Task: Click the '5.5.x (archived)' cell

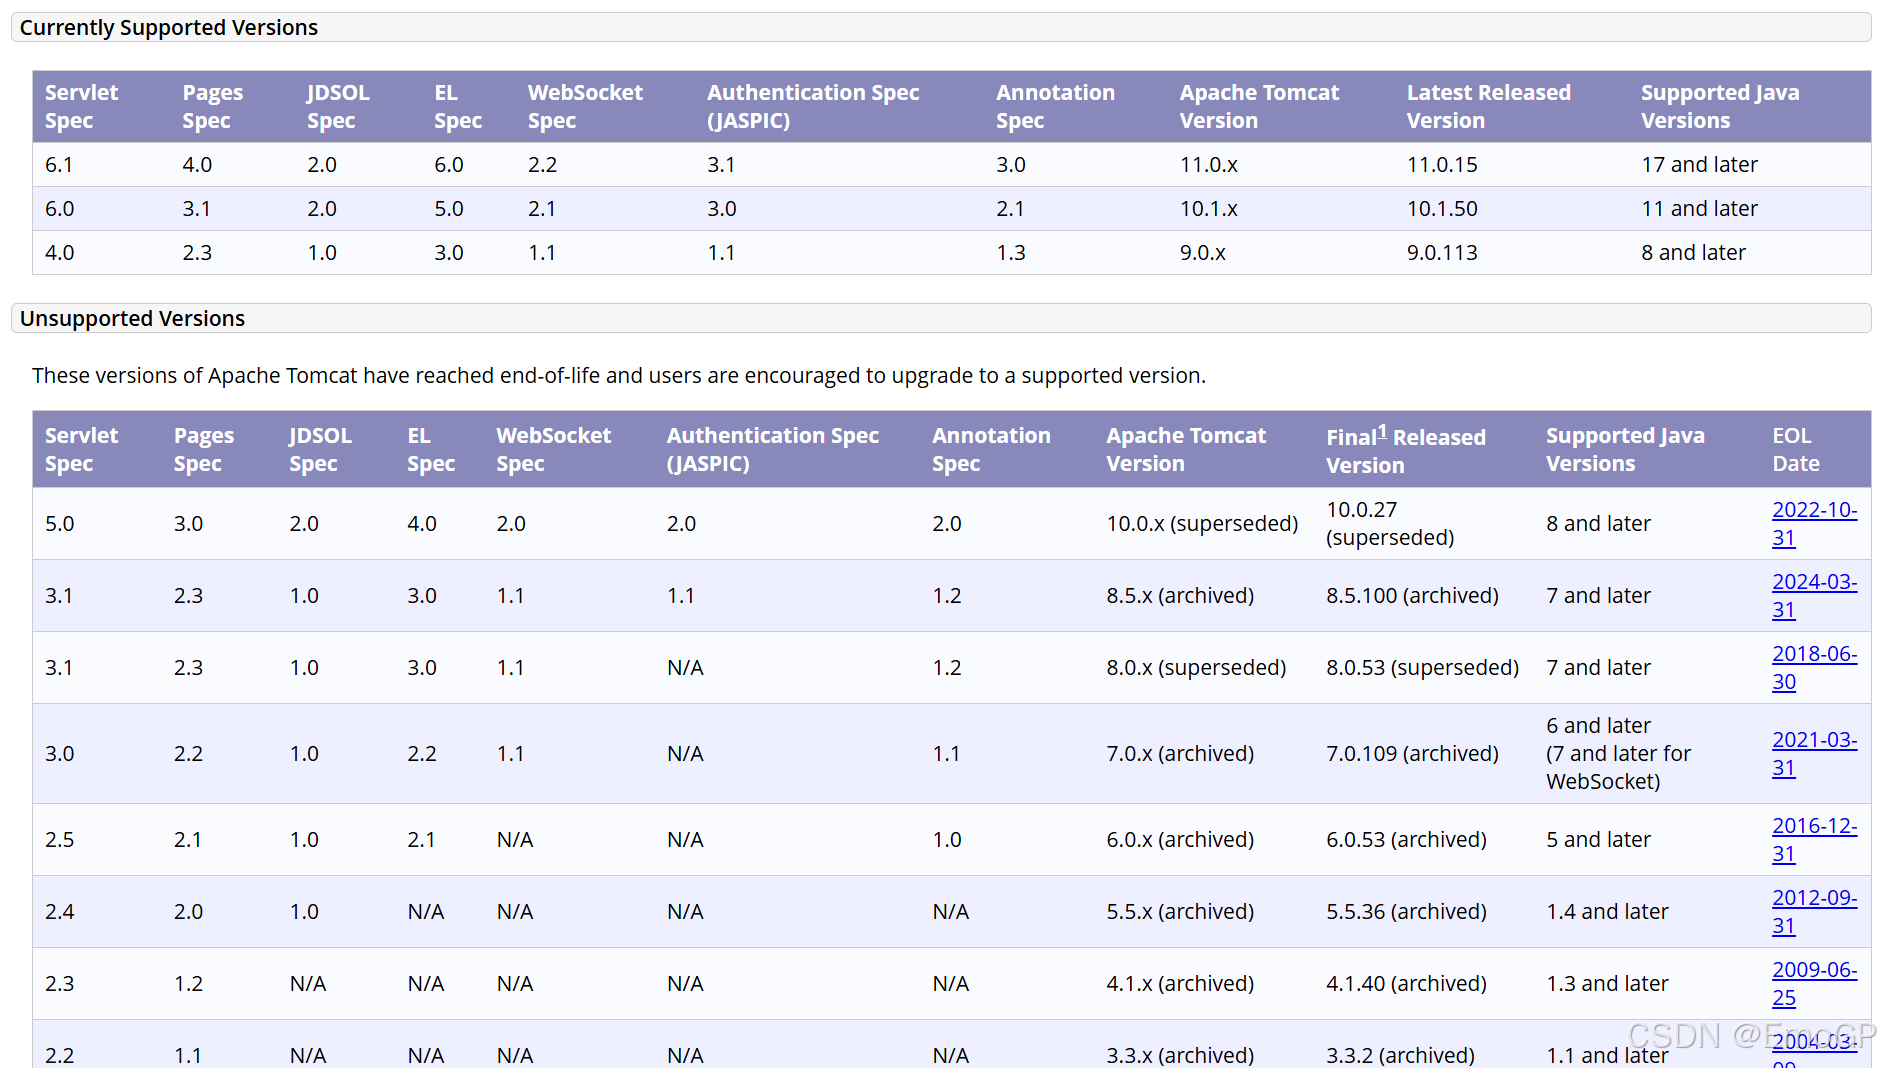Action: 1180,912
